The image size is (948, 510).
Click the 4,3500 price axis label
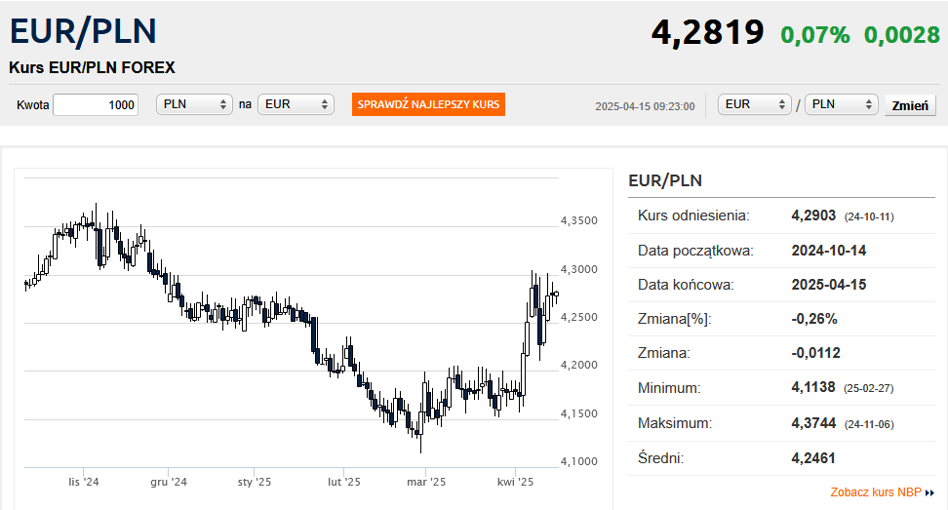tap(579, 221)
